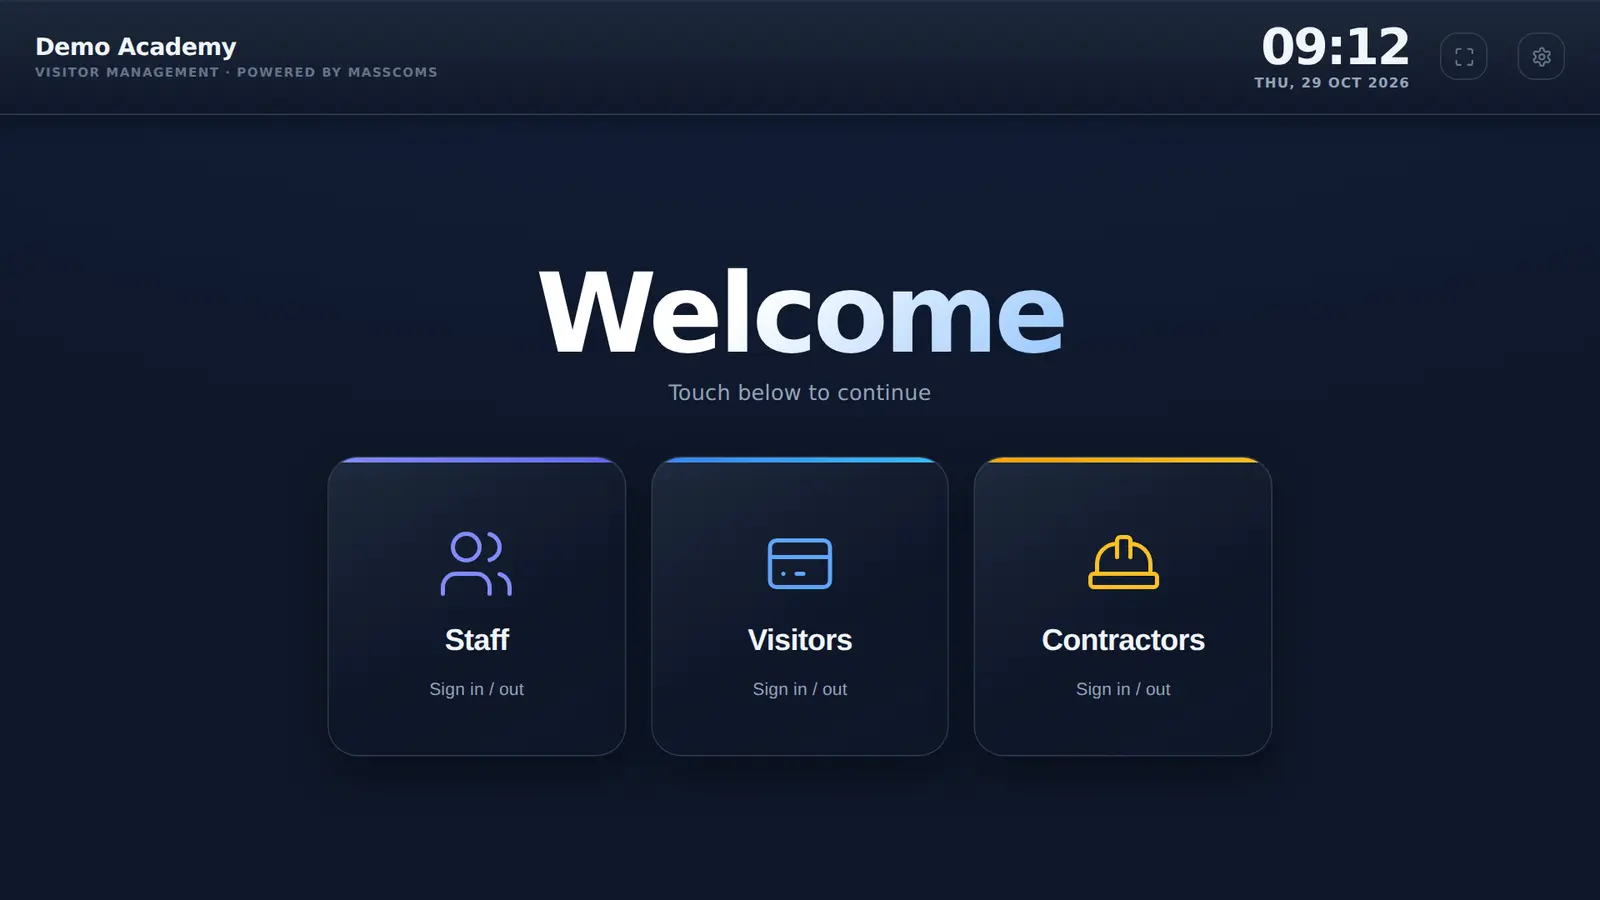1600x900 pixels.
Task: Click the Contractors card title
Action: [x=1123, y=640]
